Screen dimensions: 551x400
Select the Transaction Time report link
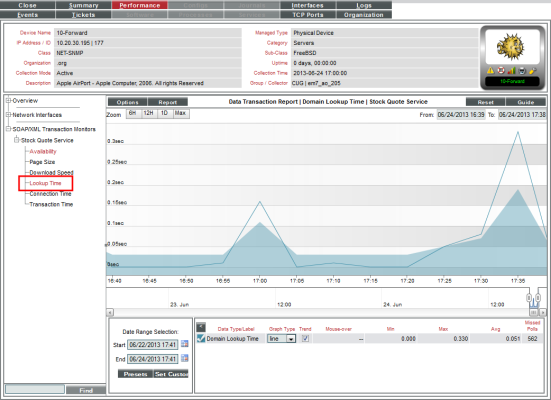pos(51,204)
